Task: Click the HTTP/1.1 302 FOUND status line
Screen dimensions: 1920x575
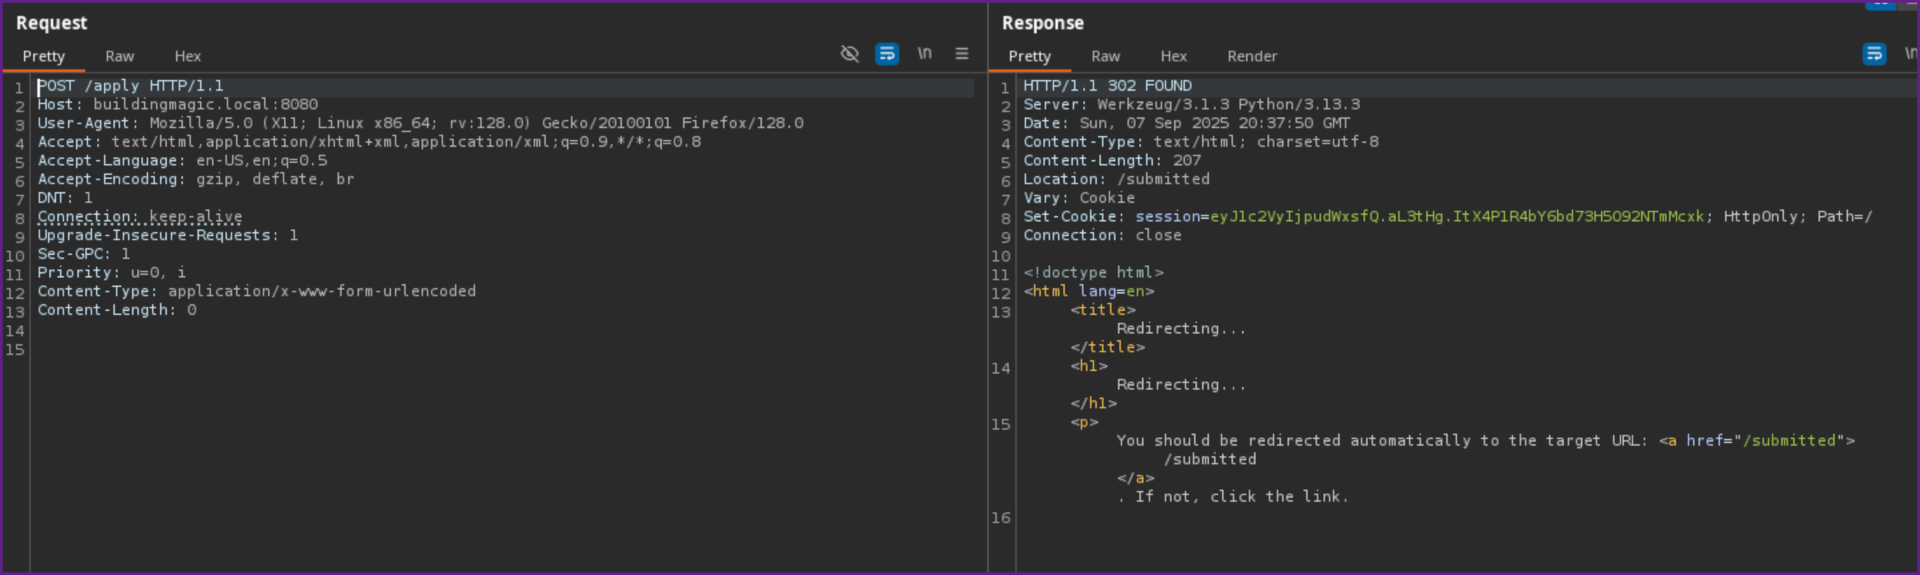Action: pyautogui.click(x=1106, y=86)
